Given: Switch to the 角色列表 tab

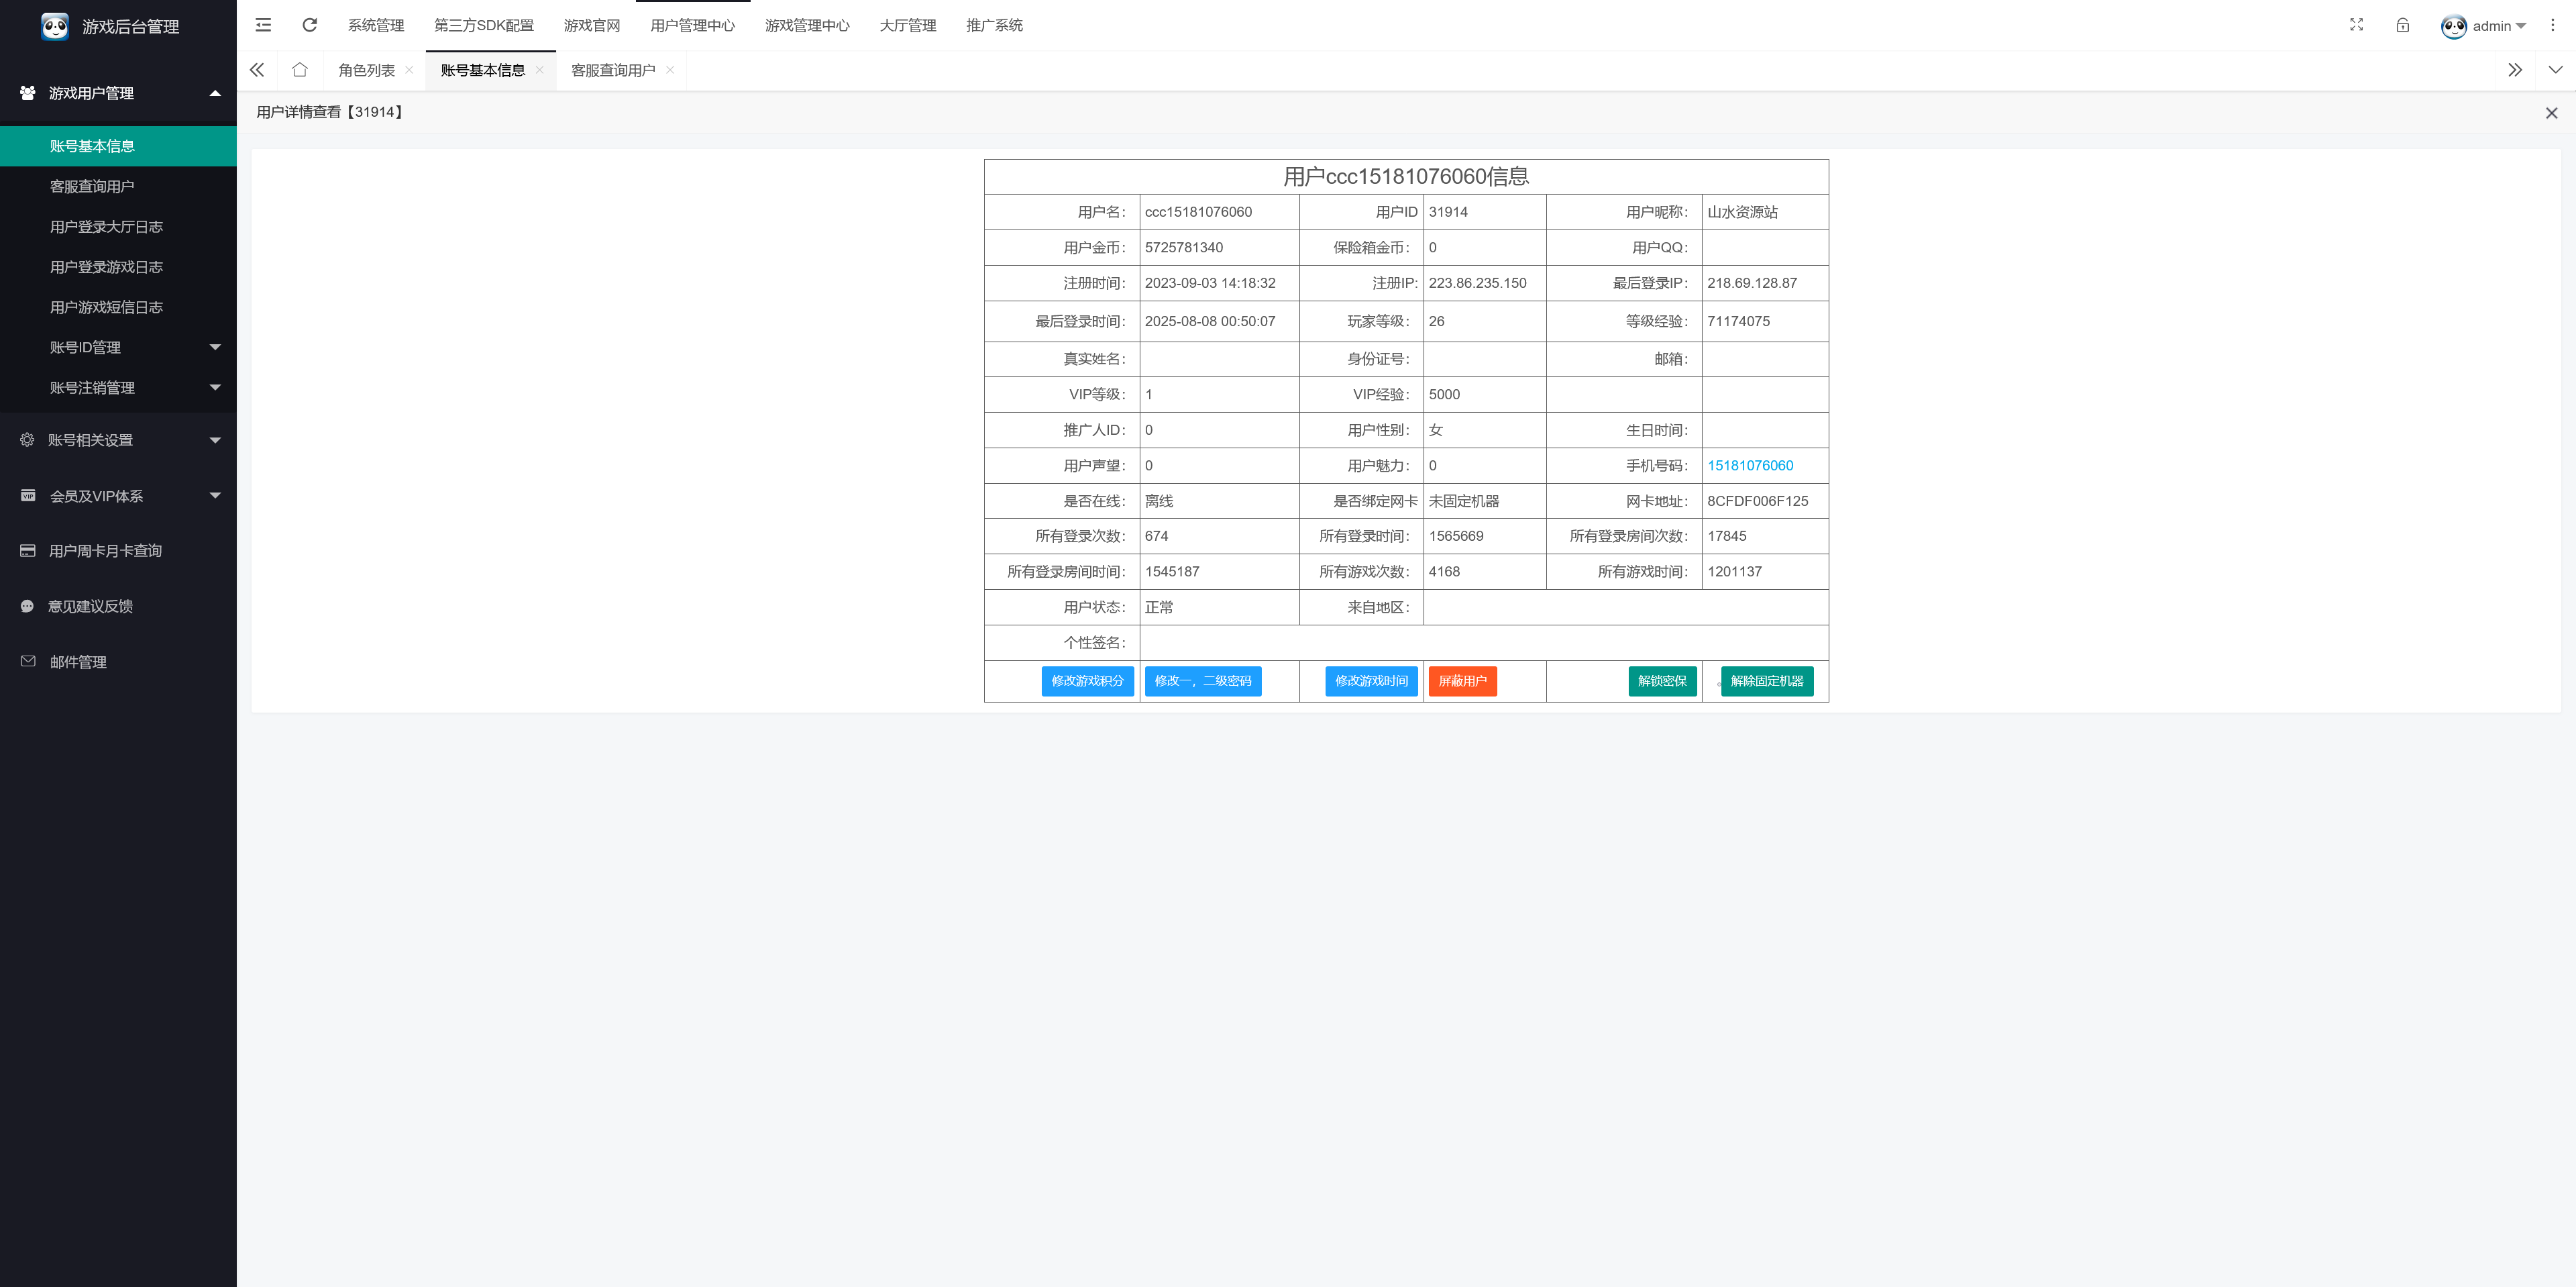Looking at the screenshot, I should (366, 70).
